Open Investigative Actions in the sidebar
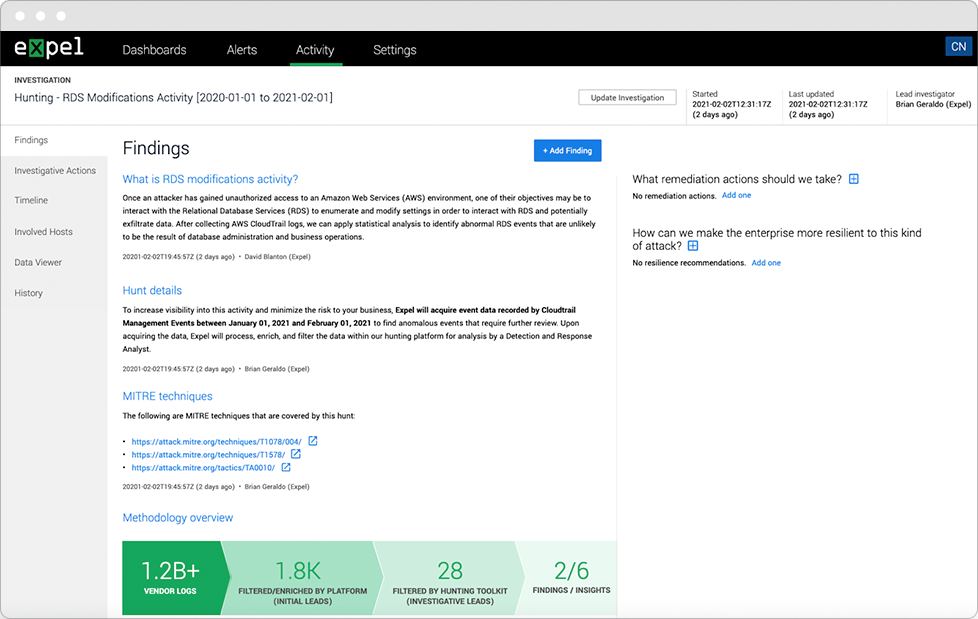 coord(55,170)
